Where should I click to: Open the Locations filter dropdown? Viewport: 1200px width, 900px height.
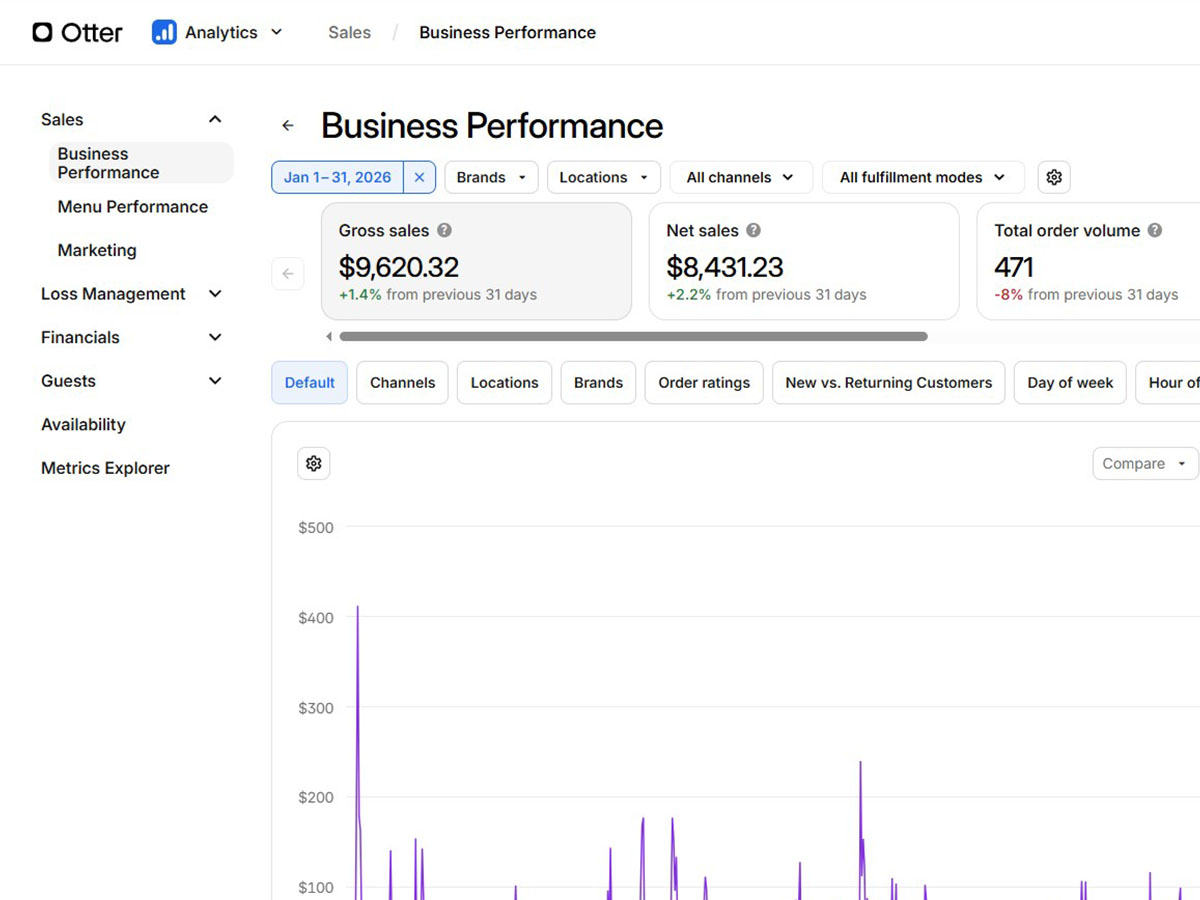(603, 177)
